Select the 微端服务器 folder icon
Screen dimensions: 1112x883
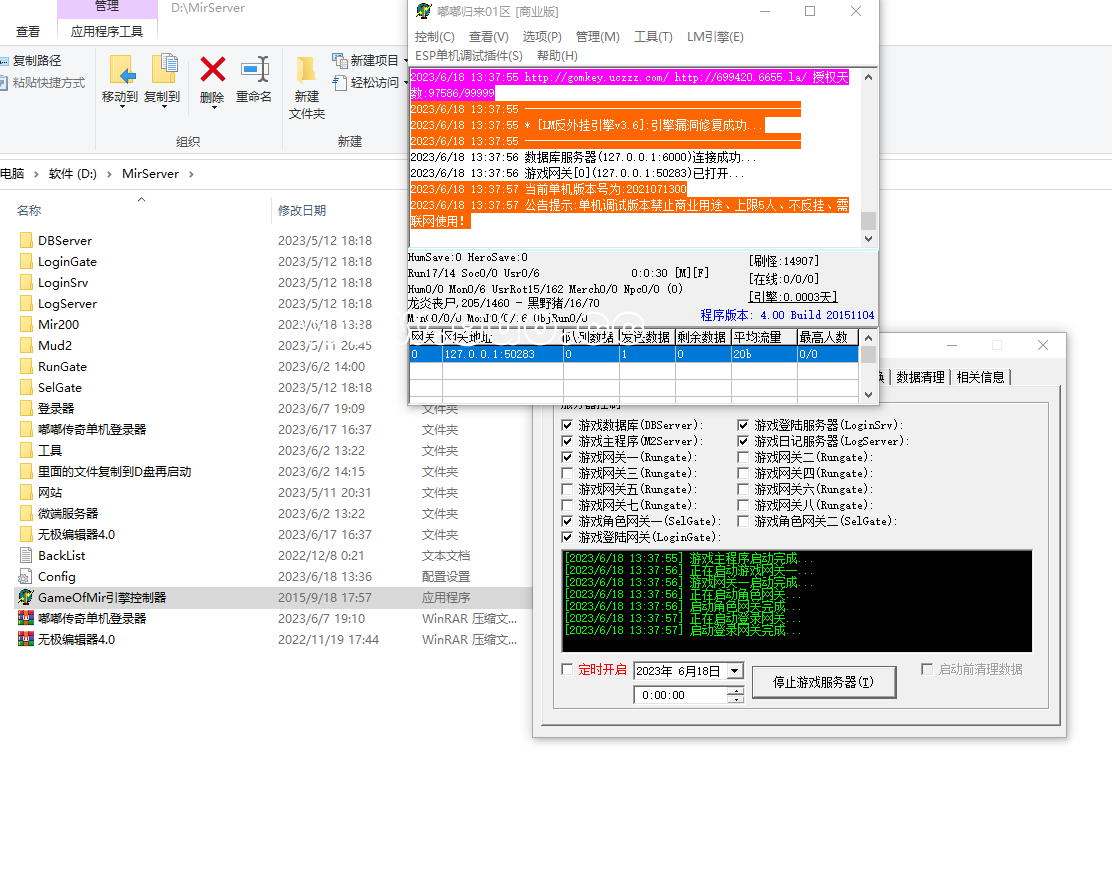point(26,513)
